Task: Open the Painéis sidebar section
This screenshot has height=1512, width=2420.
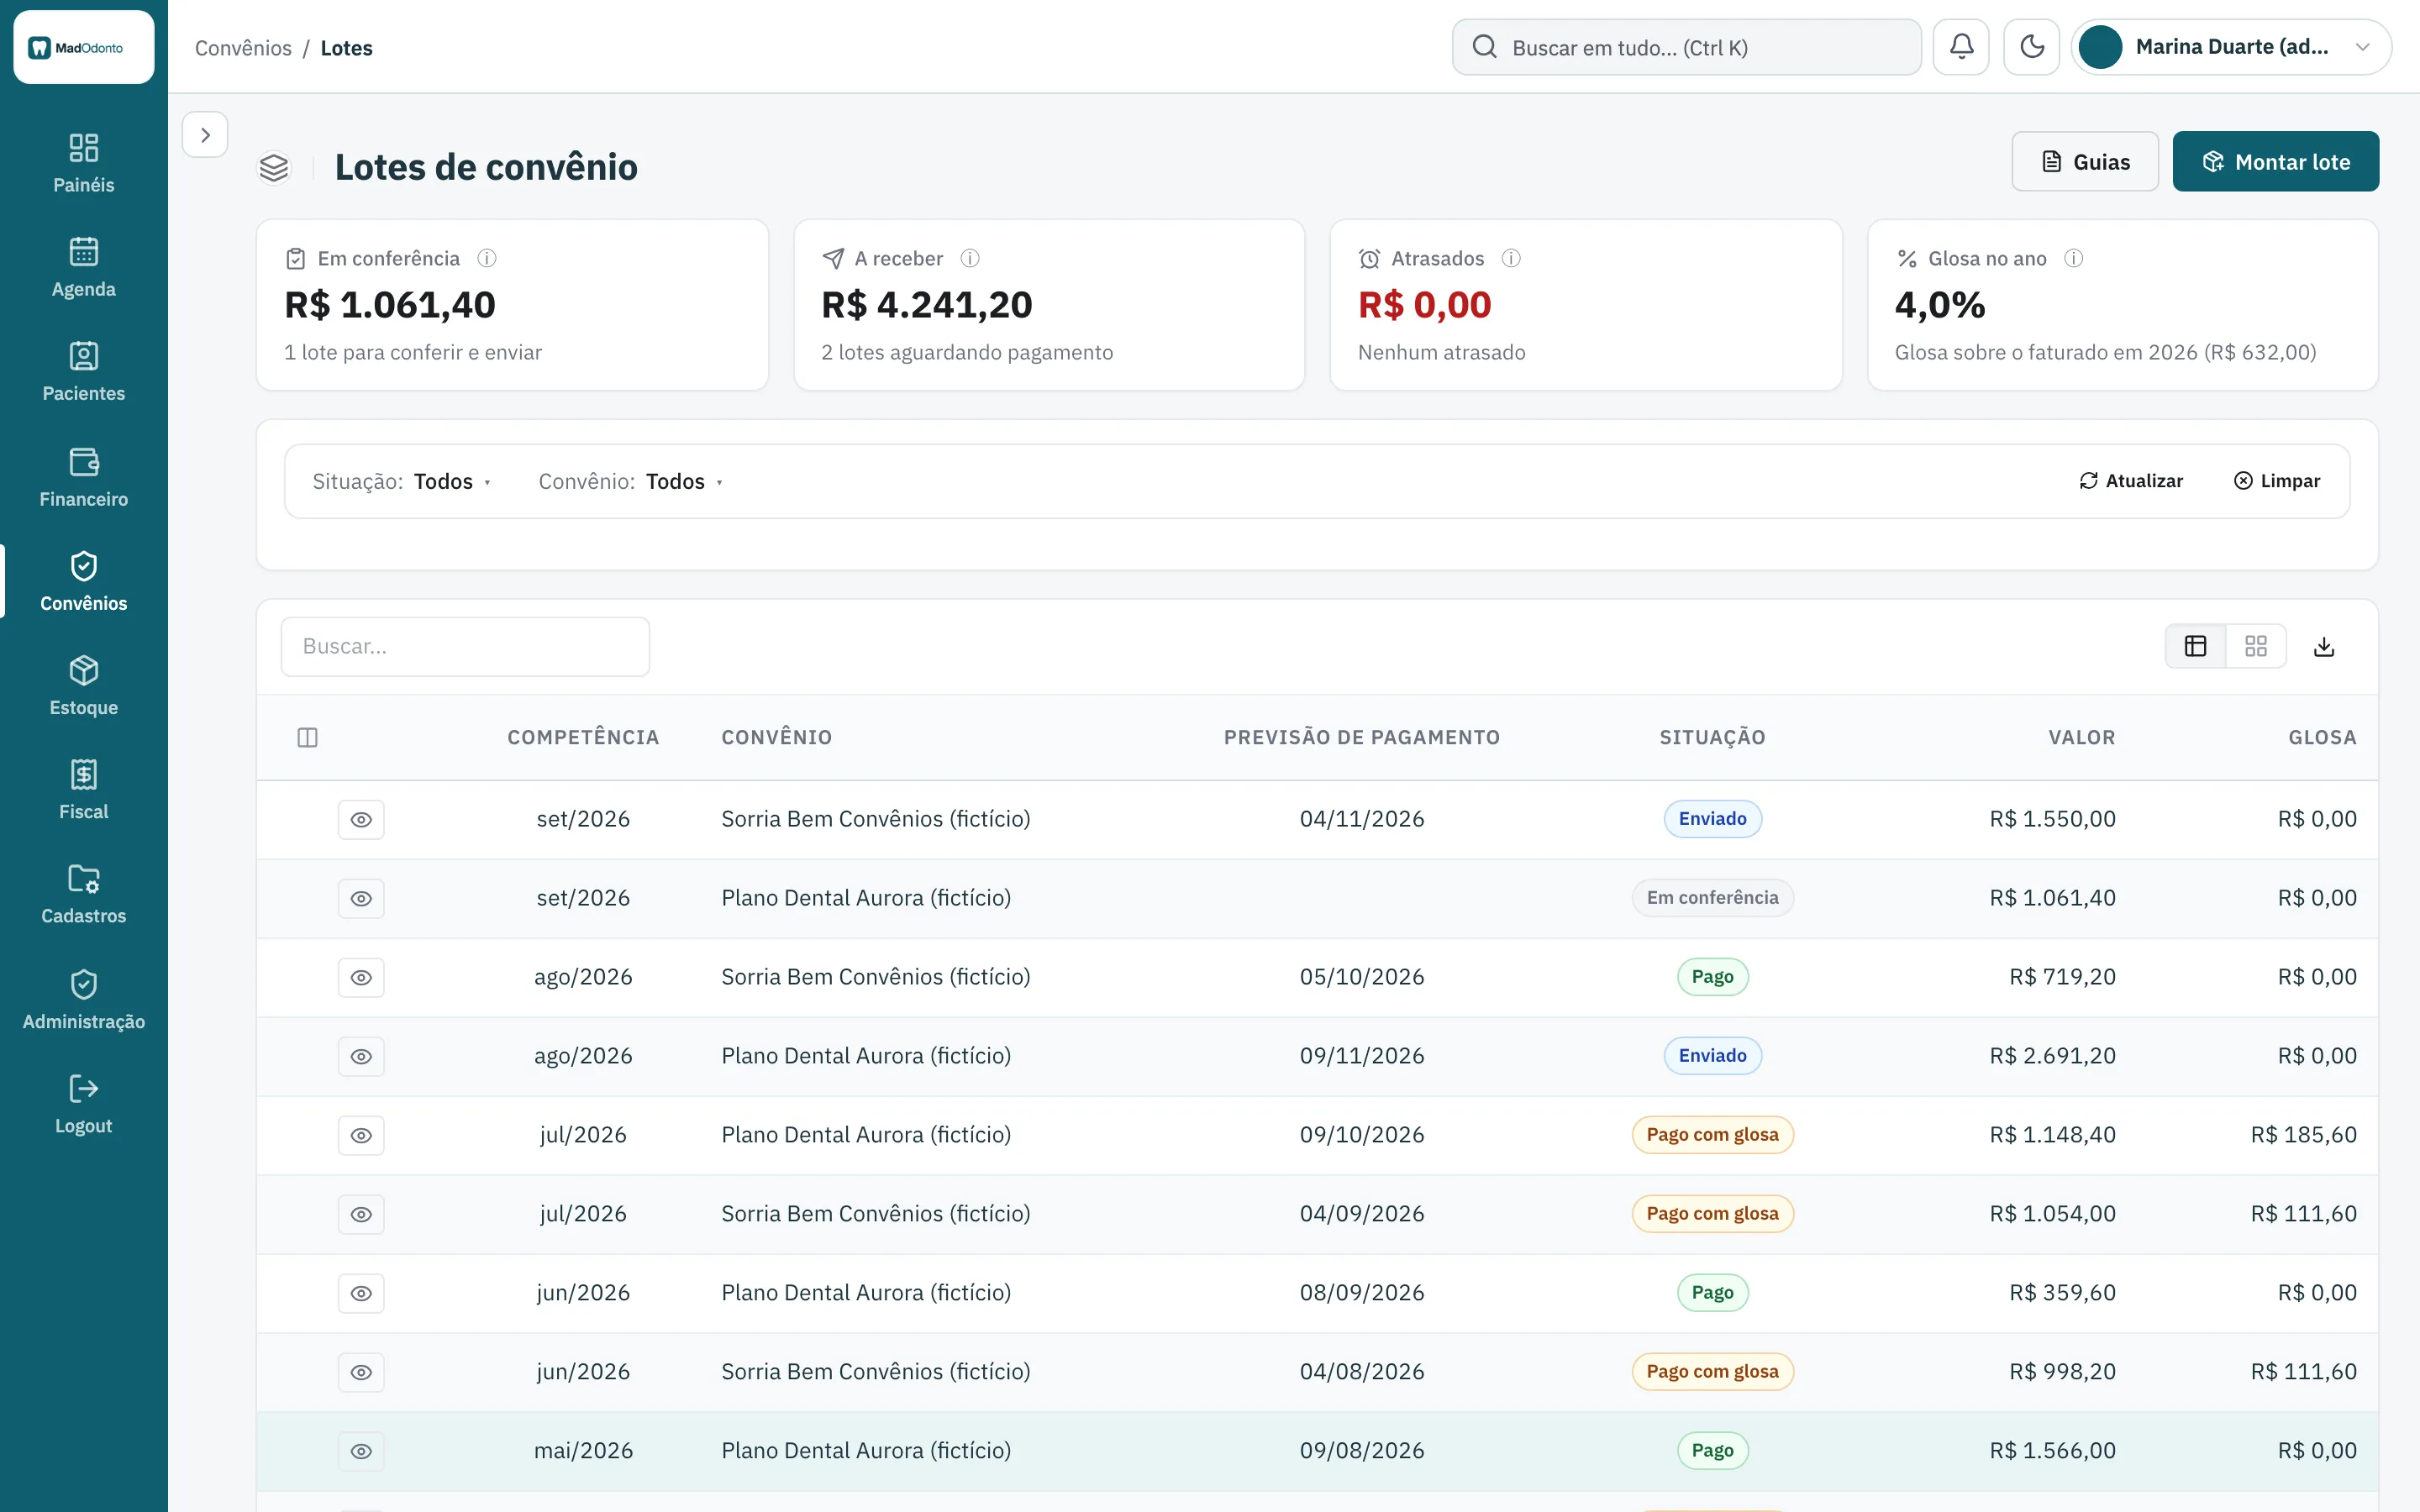Action: 84,163
